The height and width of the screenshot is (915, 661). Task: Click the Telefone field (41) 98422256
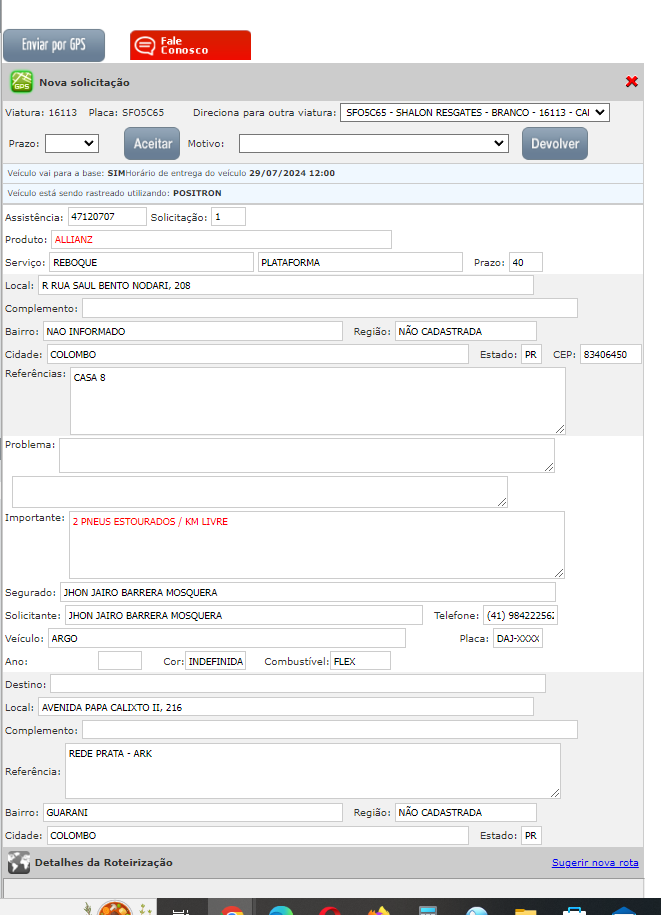(520, 616)
